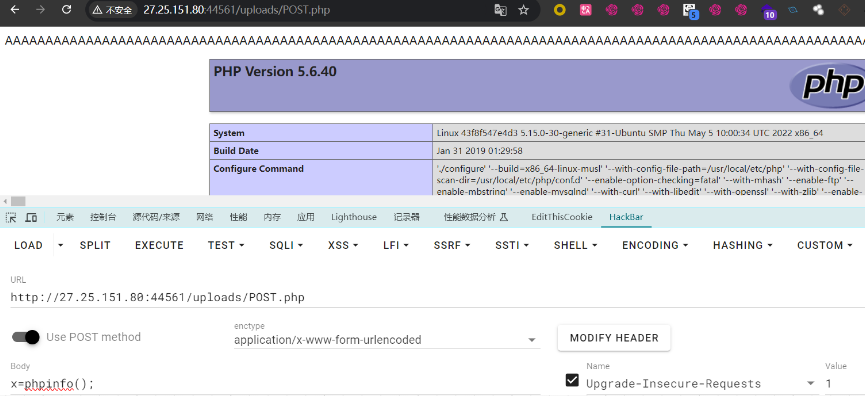Click the browser forward arrow
This screenshot has height=396, width=865.
[x=40, y=9]
